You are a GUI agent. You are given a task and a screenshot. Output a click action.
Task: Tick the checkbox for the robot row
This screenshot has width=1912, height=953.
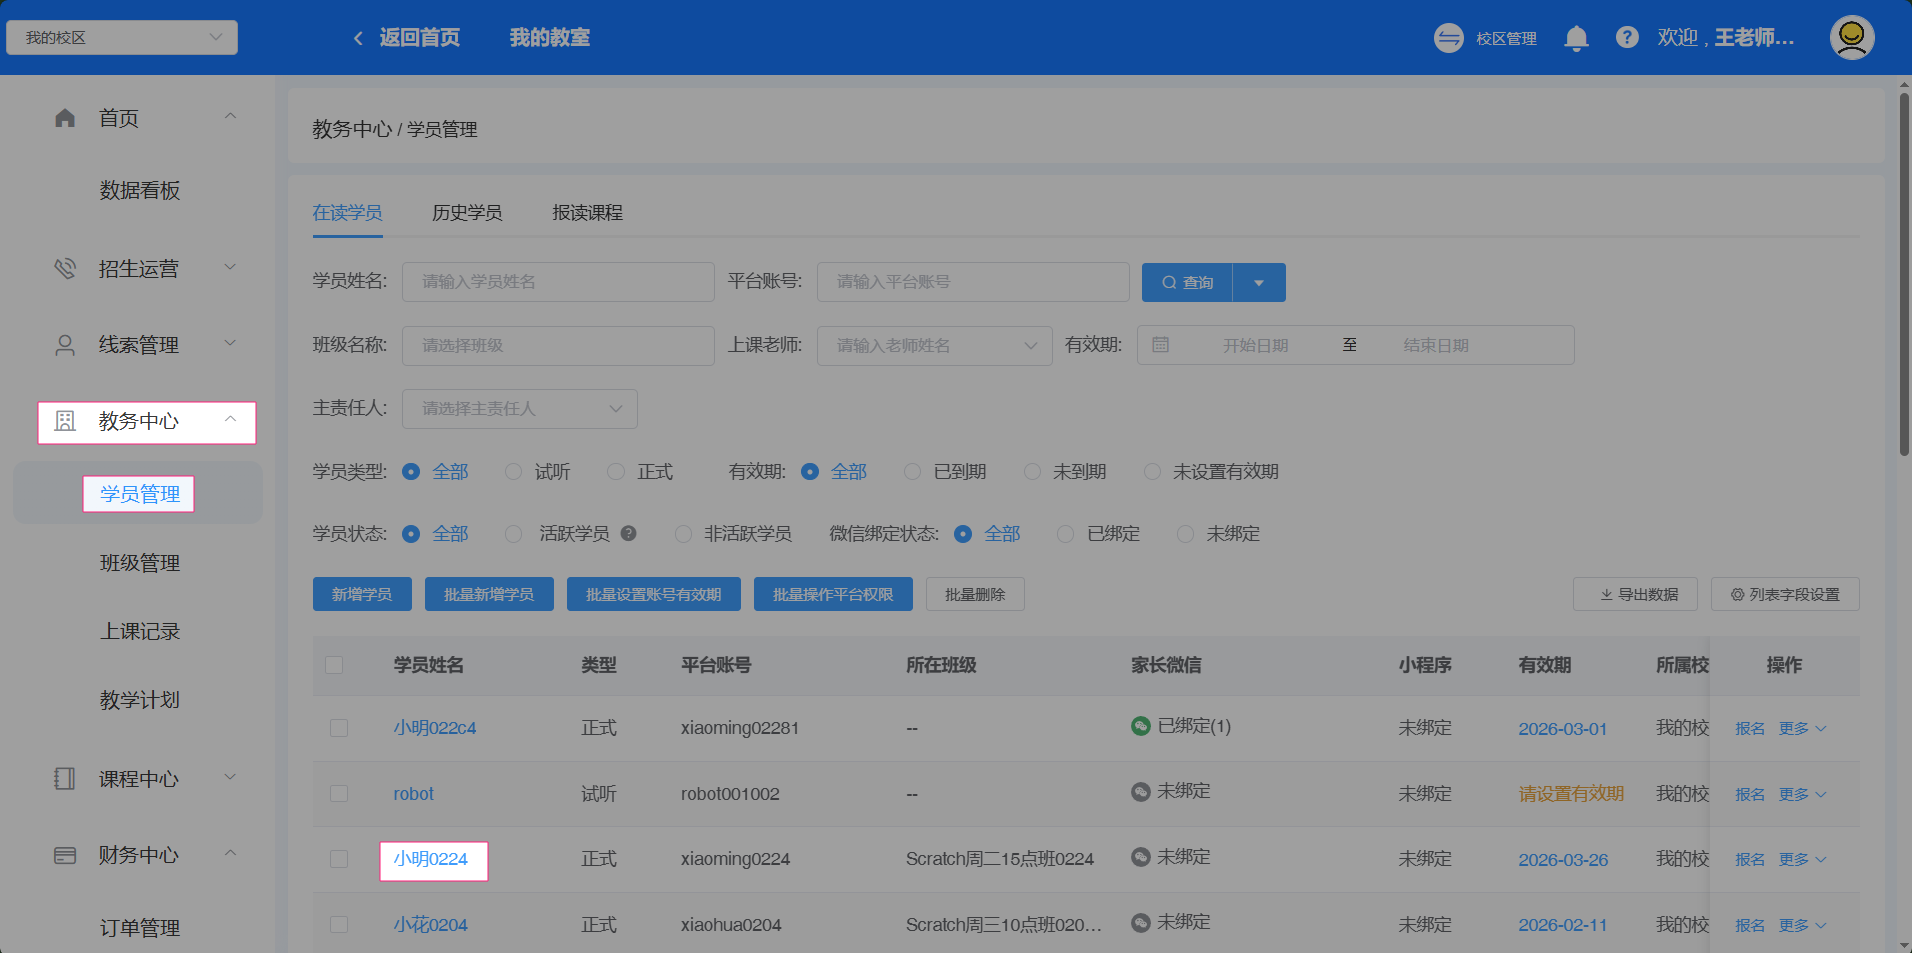pos(339,794)
